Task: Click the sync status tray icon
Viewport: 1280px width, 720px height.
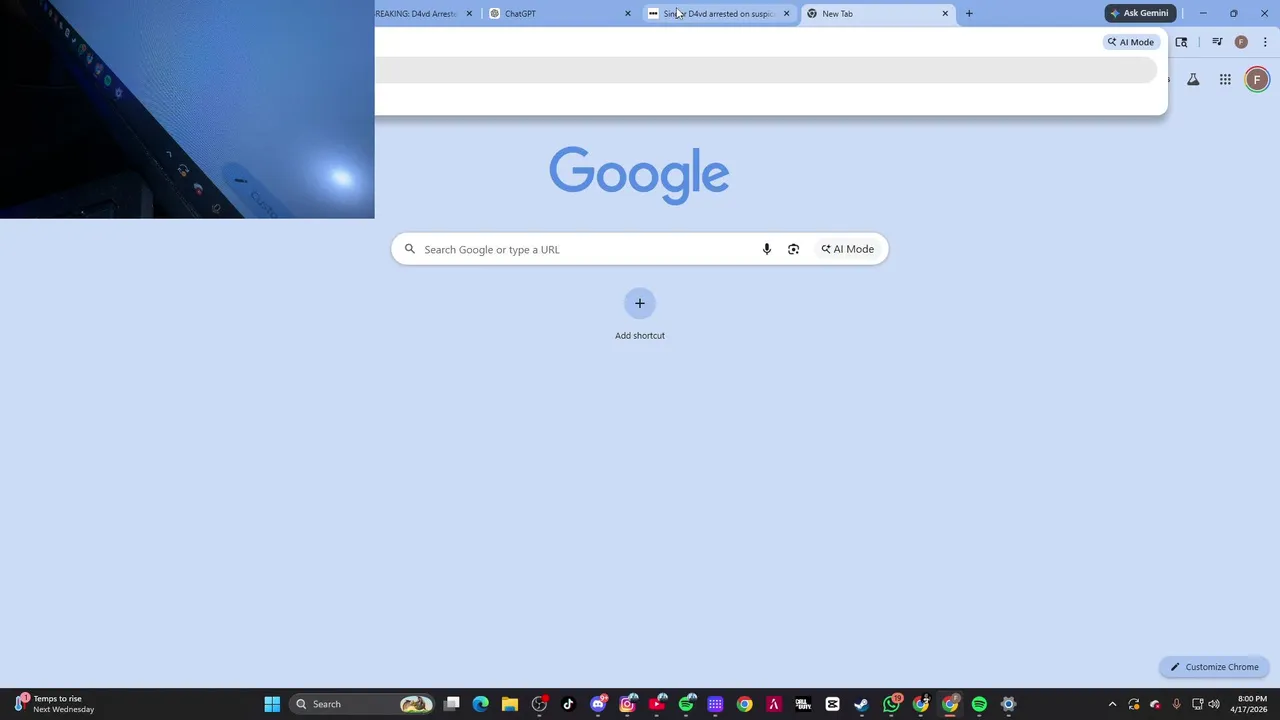Action: click(1134, 704)
